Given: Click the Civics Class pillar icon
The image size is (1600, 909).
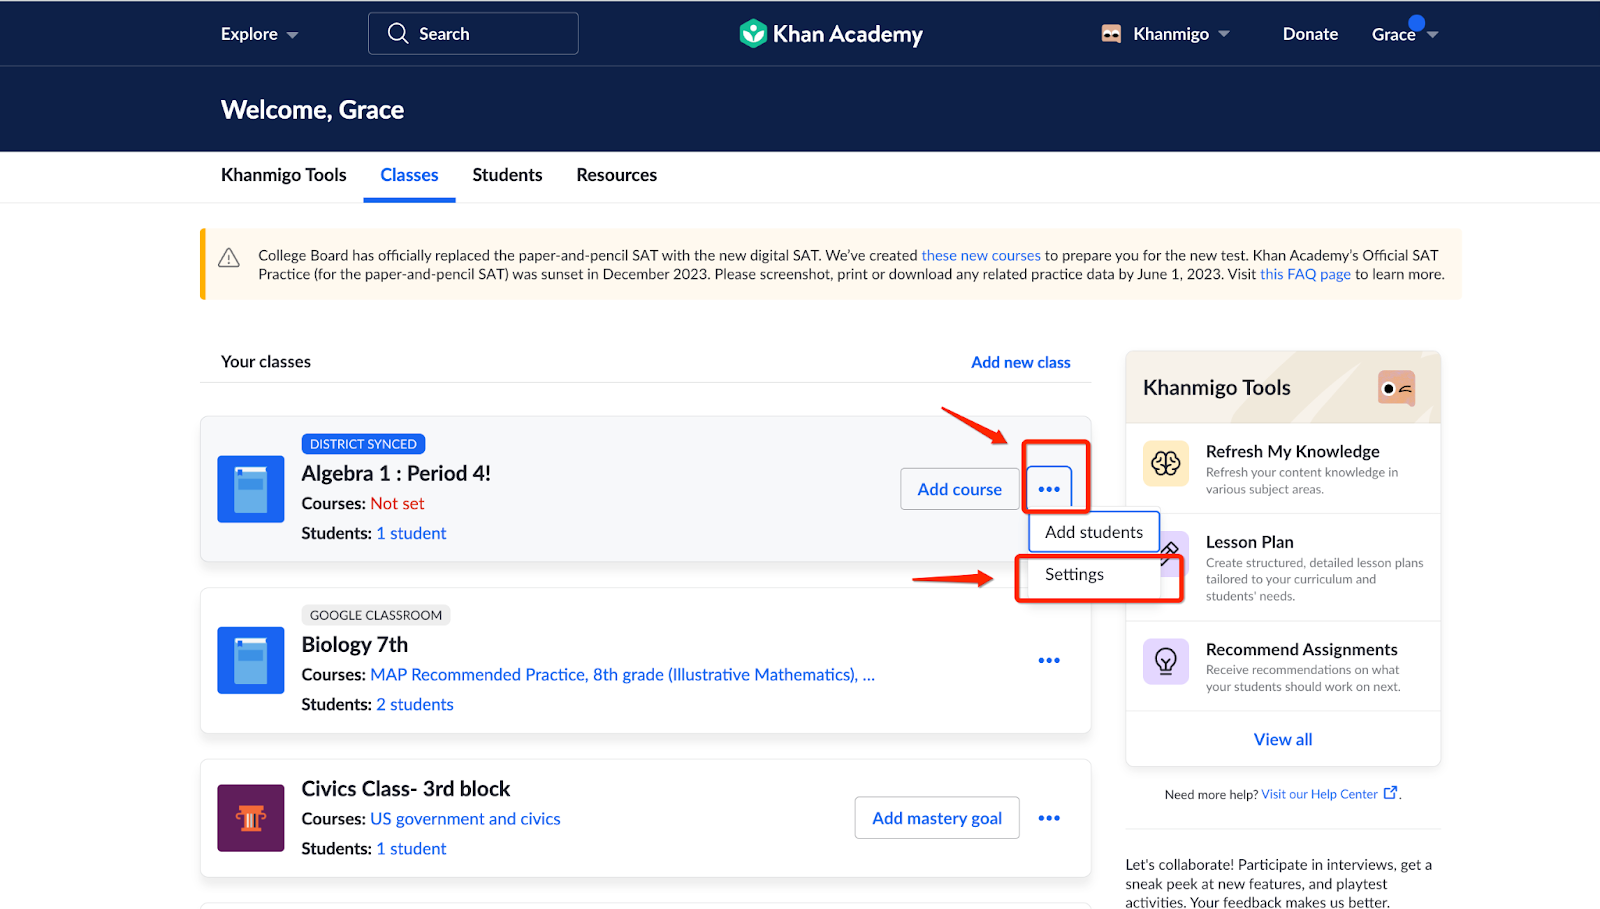Looking at the screenshot, I should coord(251,818).
